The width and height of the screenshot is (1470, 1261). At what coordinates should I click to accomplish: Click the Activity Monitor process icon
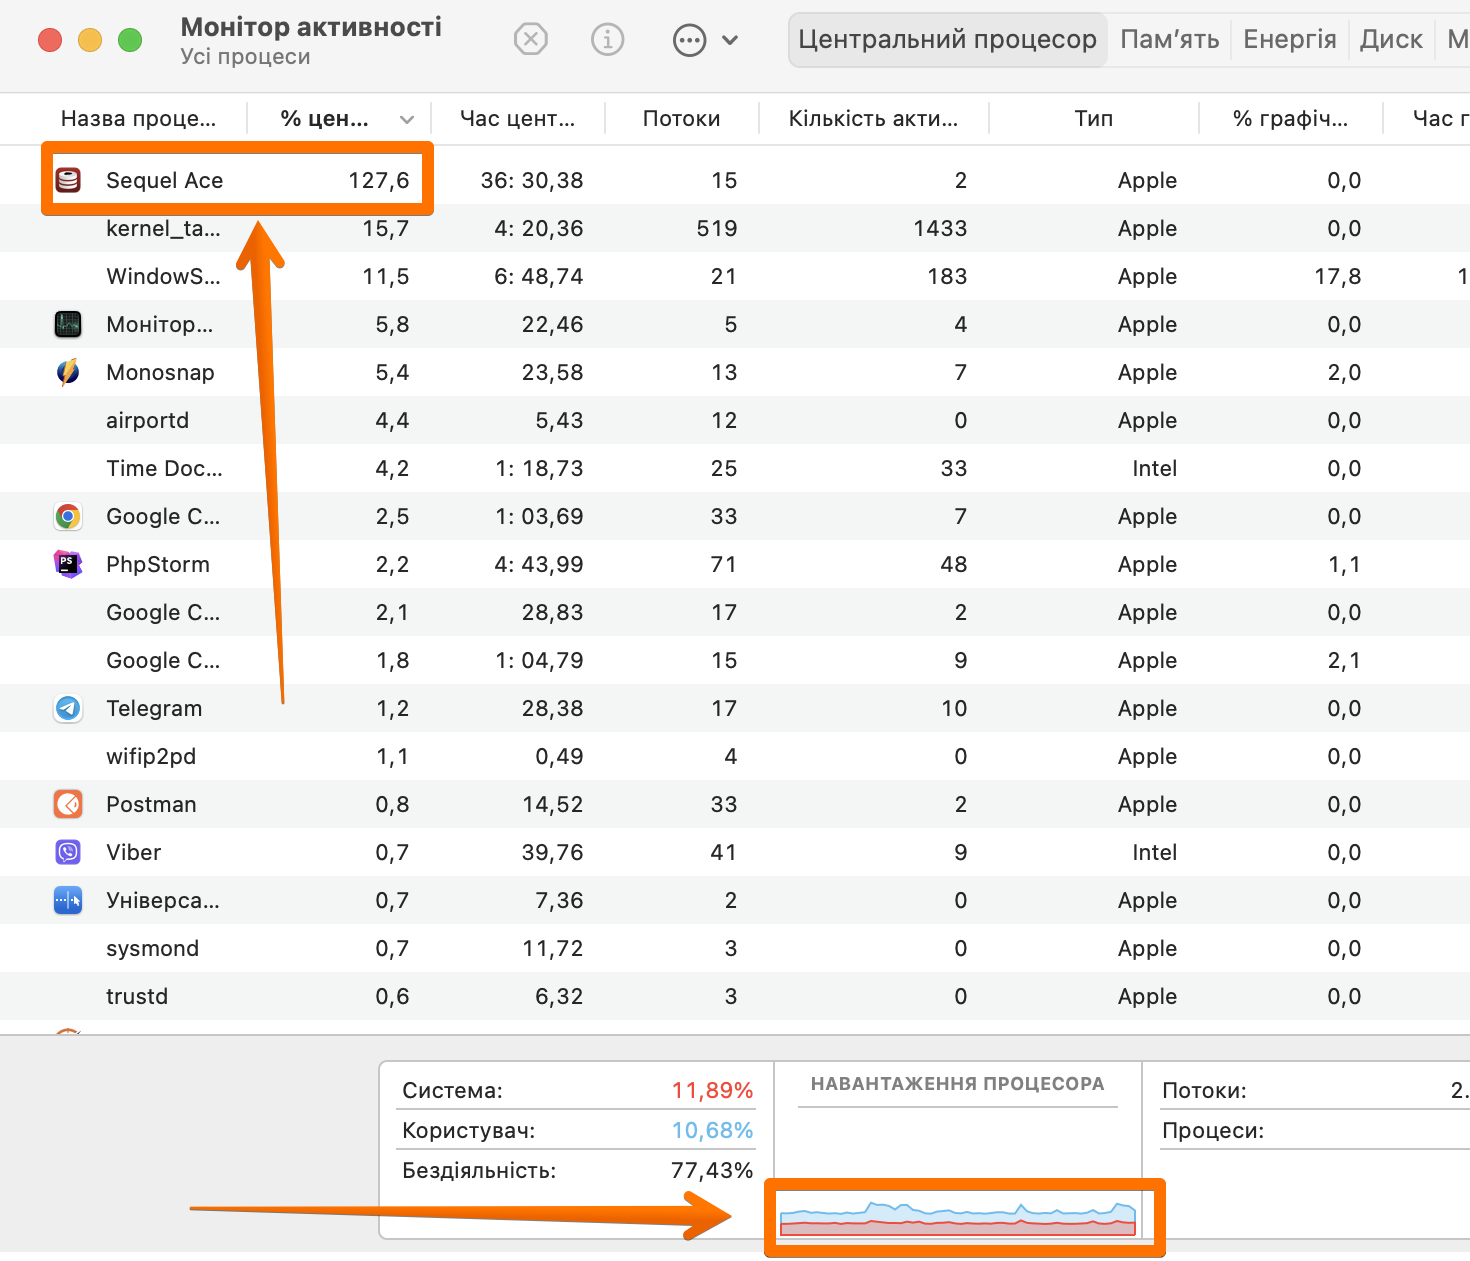click(x=67, y=324)
